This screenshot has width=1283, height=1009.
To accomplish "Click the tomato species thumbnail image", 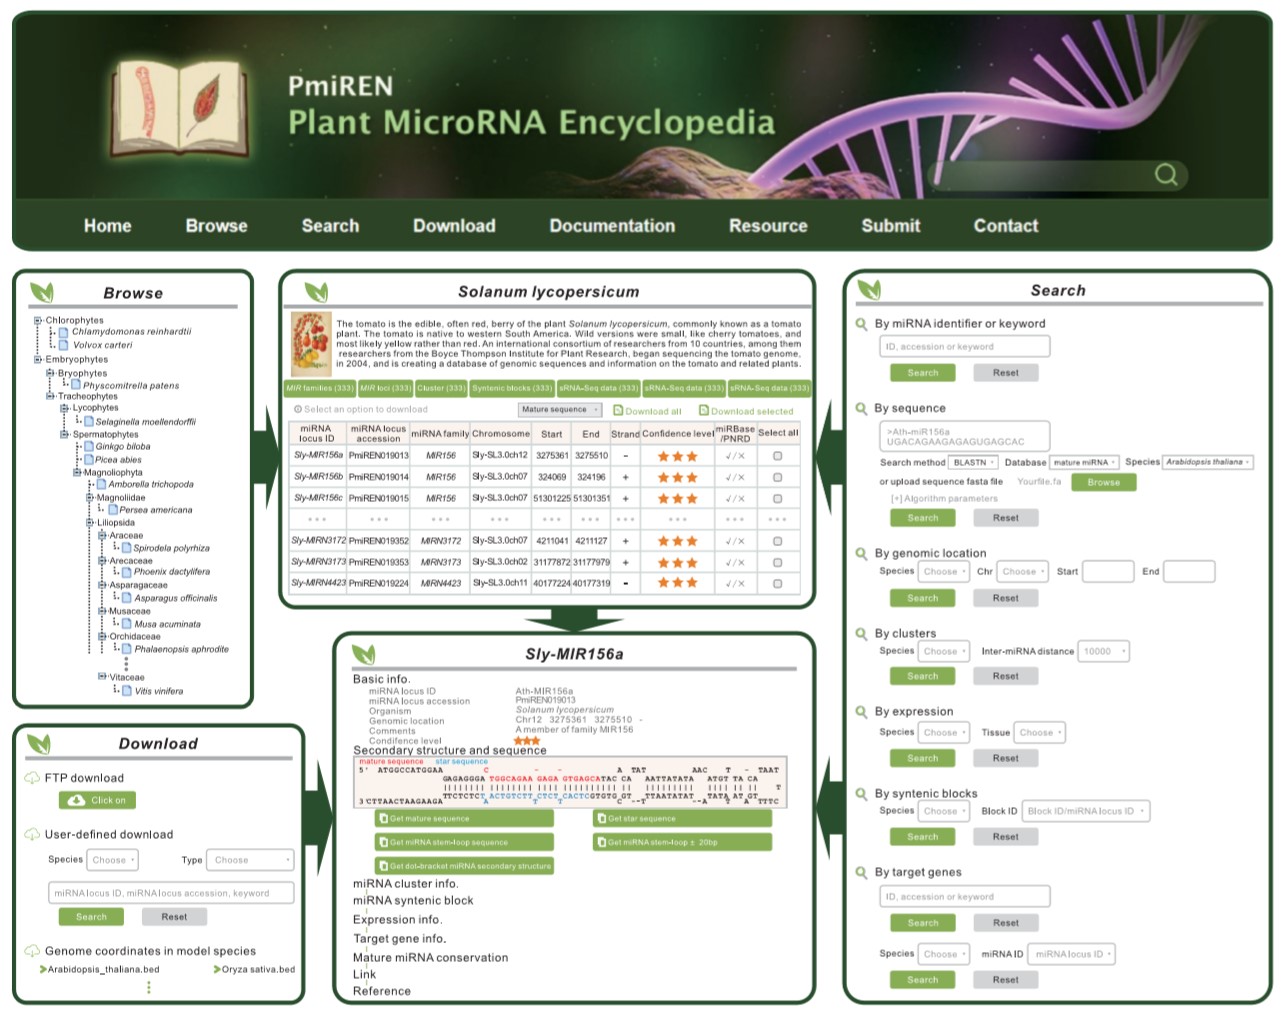I will coord(310,344).
